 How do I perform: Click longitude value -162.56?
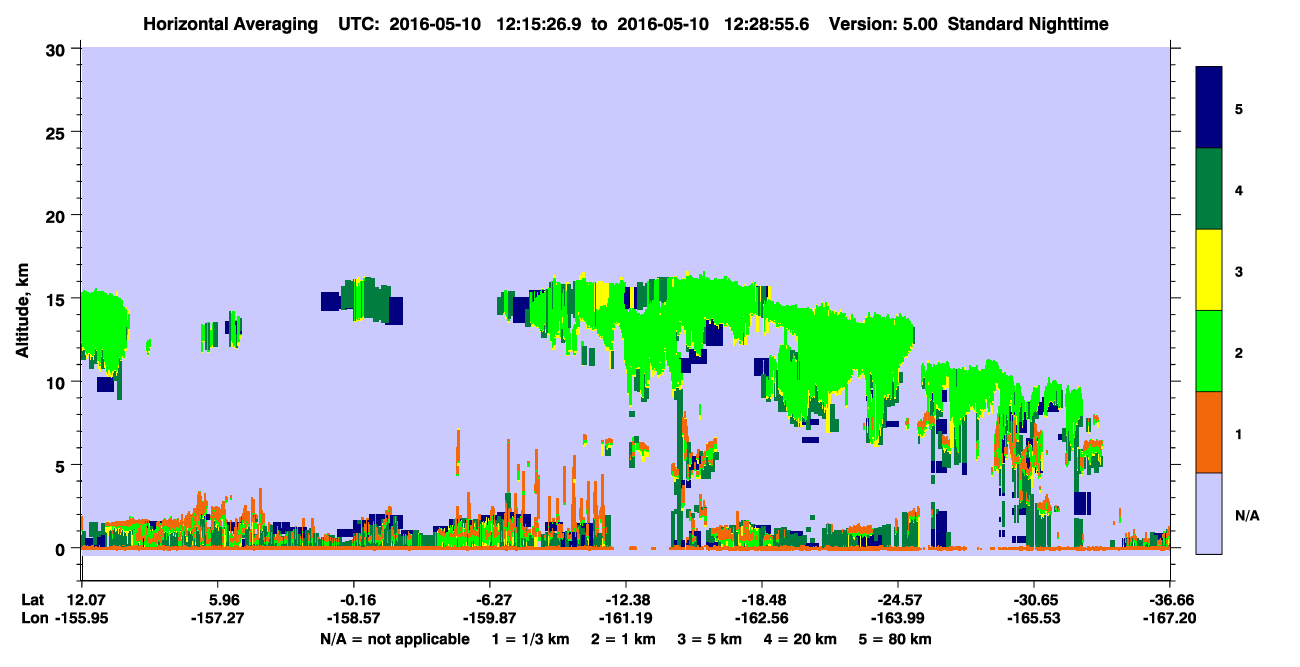coord(761,619)
